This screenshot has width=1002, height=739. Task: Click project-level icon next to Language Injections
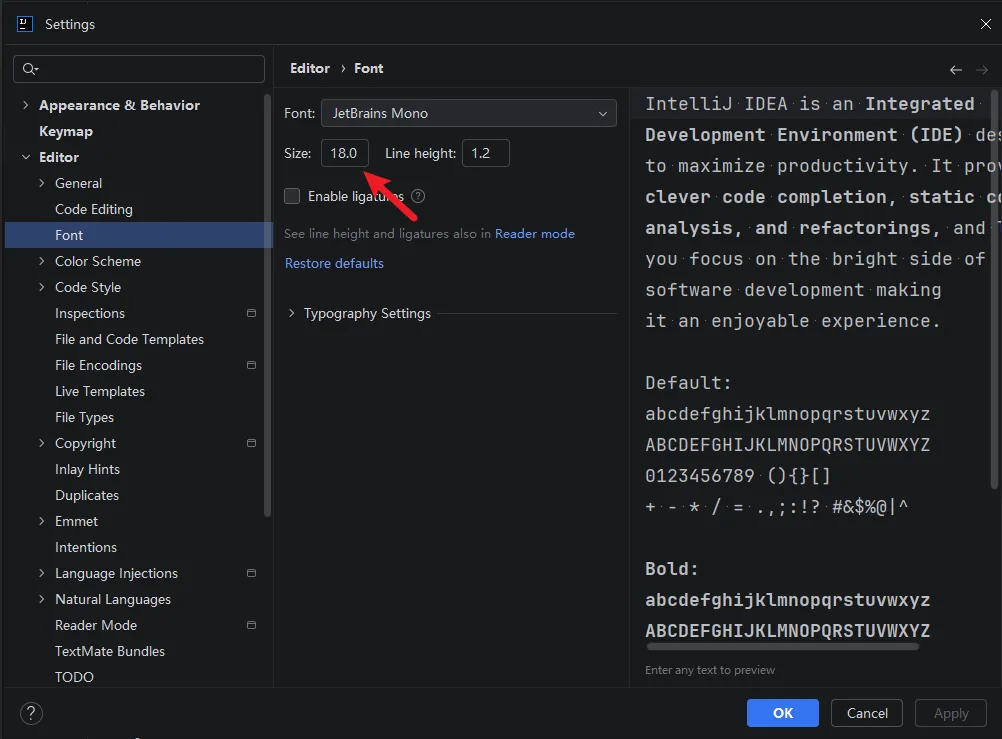click(251, 573)
